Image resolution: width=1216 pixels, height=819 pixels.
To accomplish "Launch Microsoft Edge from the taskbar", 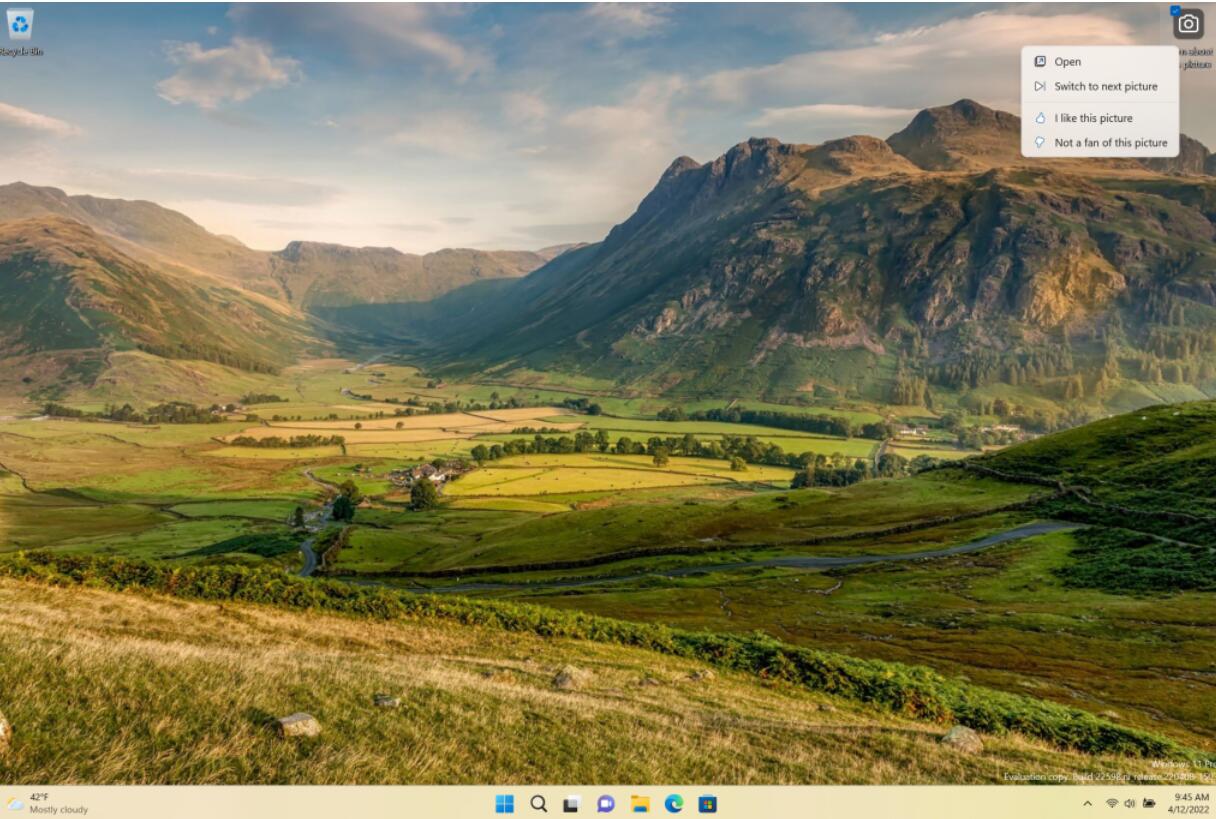I will tap(672, 803).
